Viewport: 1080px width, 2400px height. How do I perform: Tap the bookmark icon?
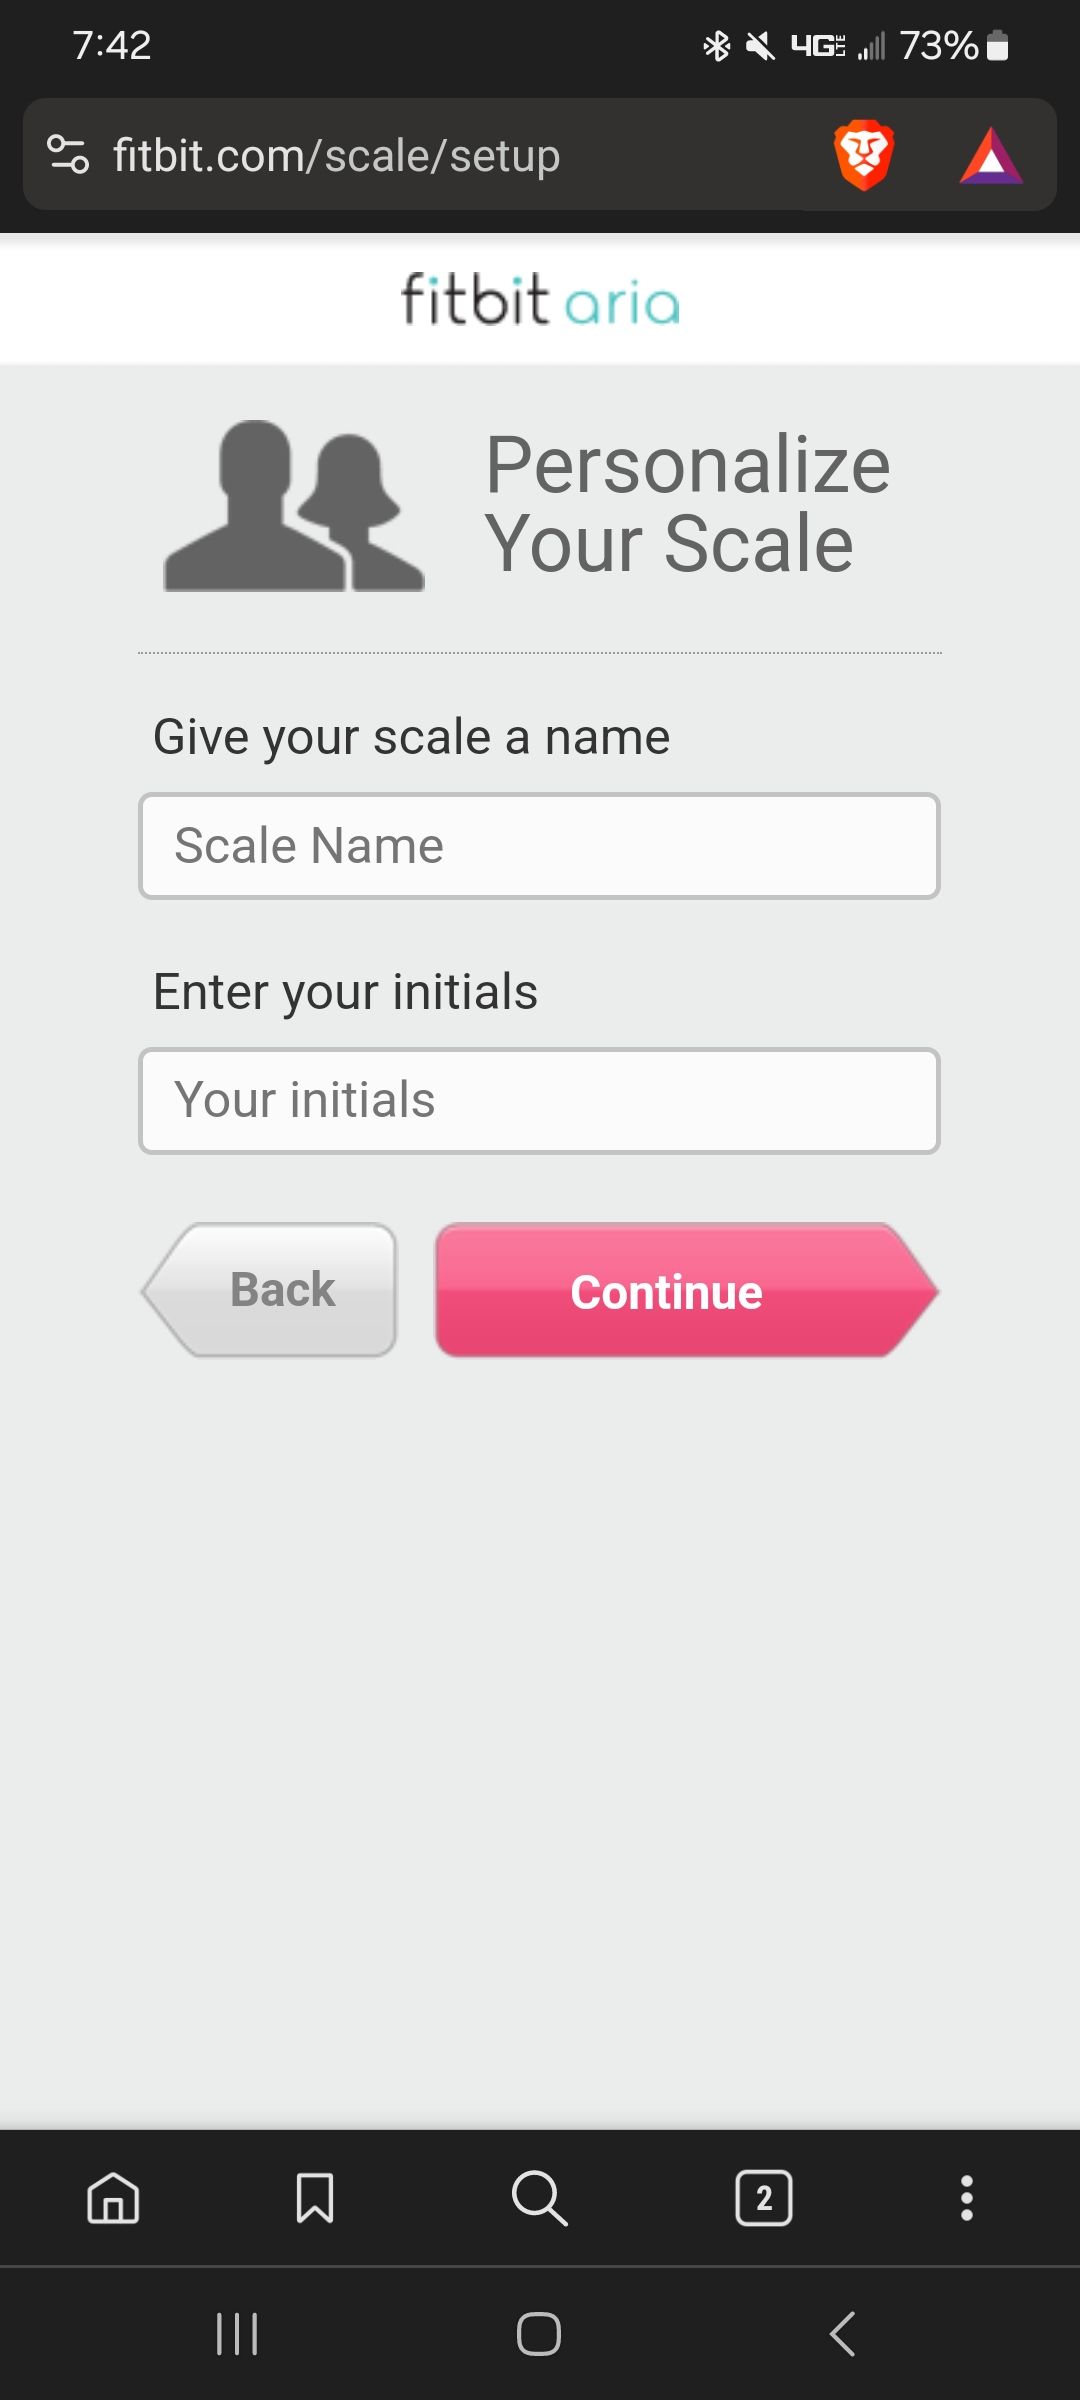(315, 2198)
